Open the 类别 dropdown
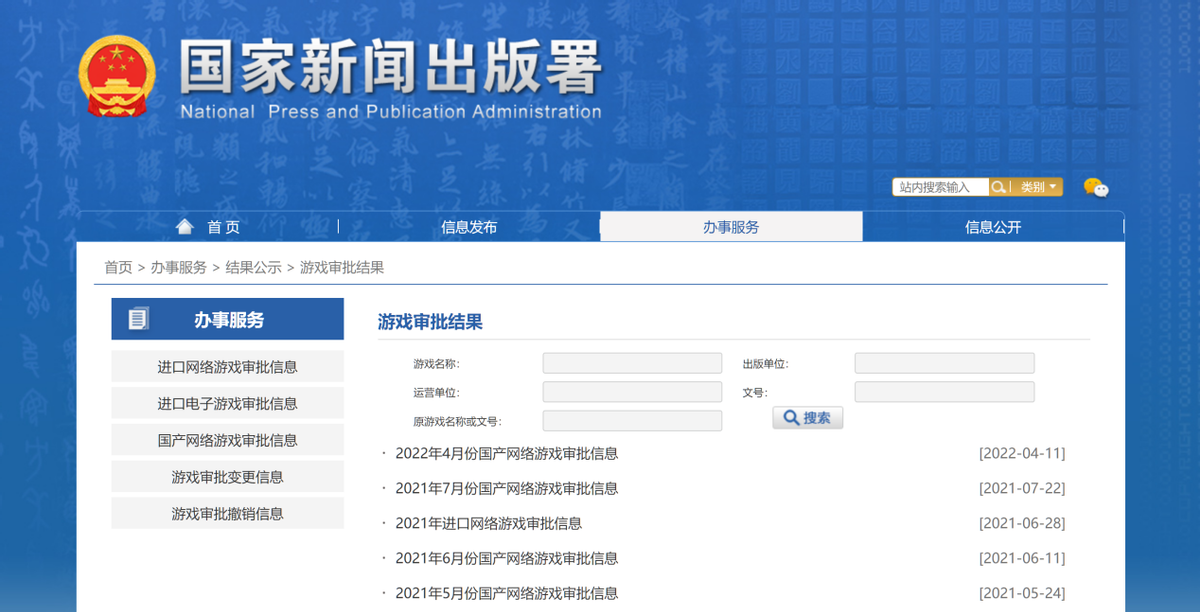Screen dimensions: 1200x612 click(1038, 187)
